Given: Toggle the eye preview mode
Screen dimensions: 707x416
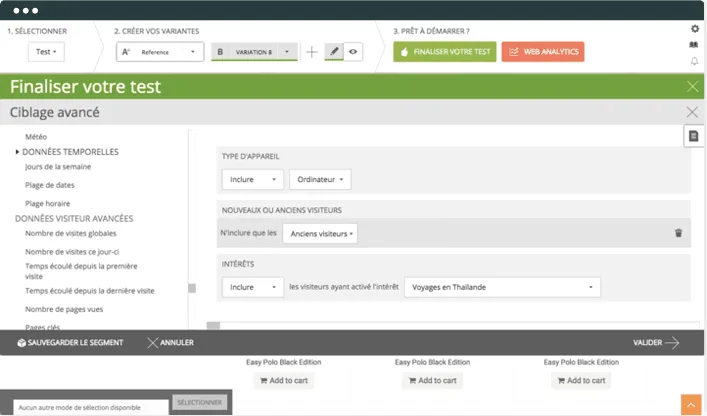Looking at the screenshot, I should point(353,52).
